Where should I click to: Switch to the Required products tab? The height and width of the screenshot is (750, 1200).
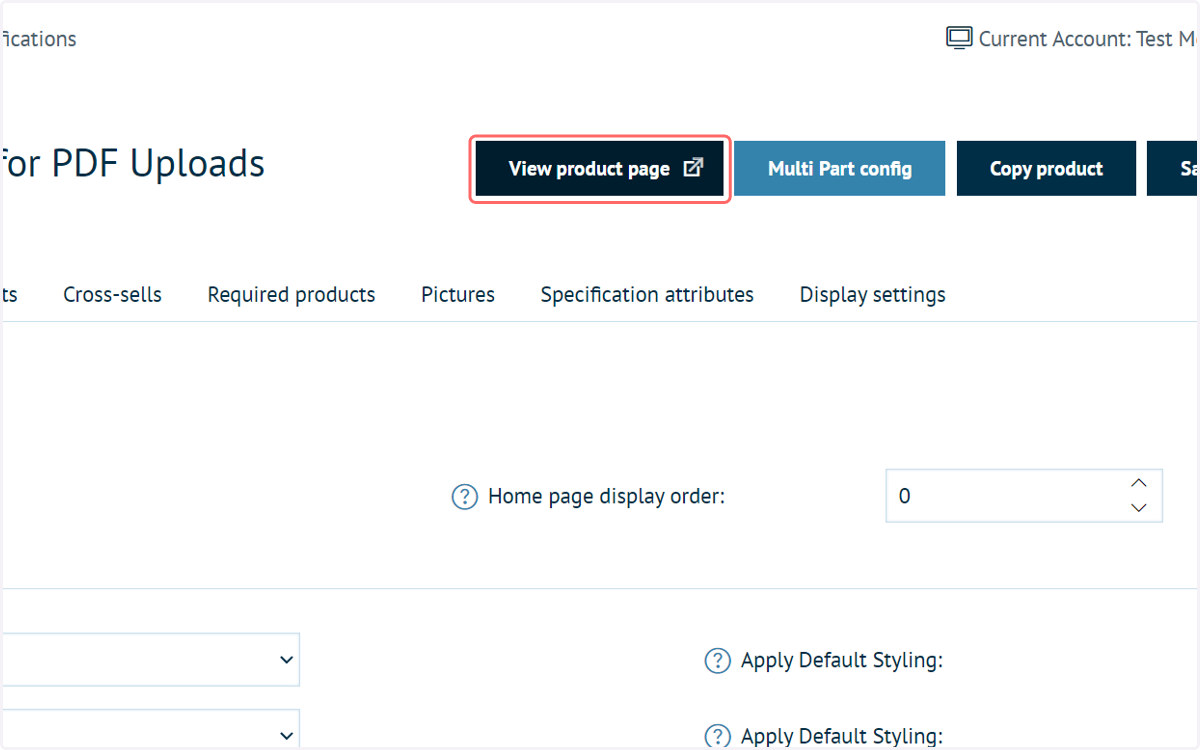pos(291,295)
